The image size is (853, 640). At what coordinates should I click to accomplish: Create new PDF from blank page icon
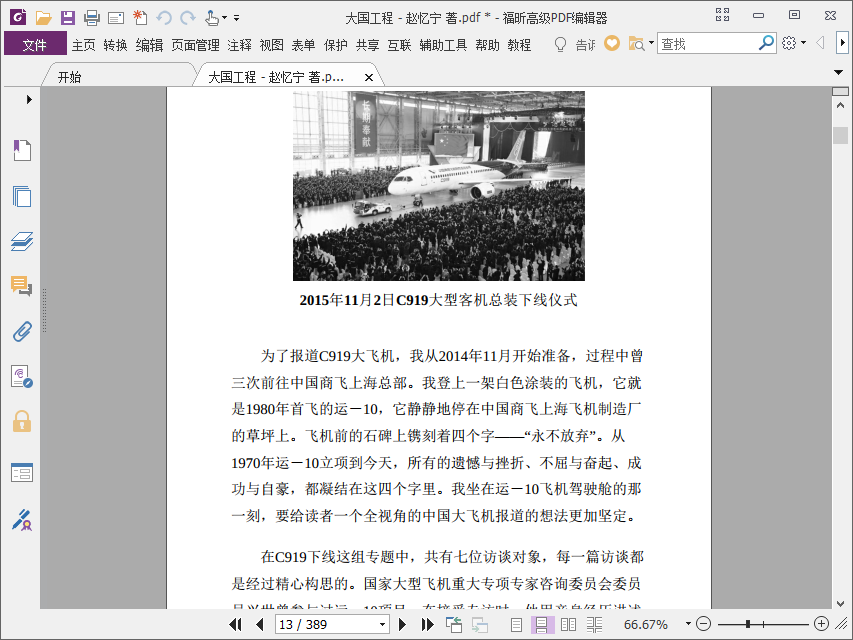click(140, 18)
